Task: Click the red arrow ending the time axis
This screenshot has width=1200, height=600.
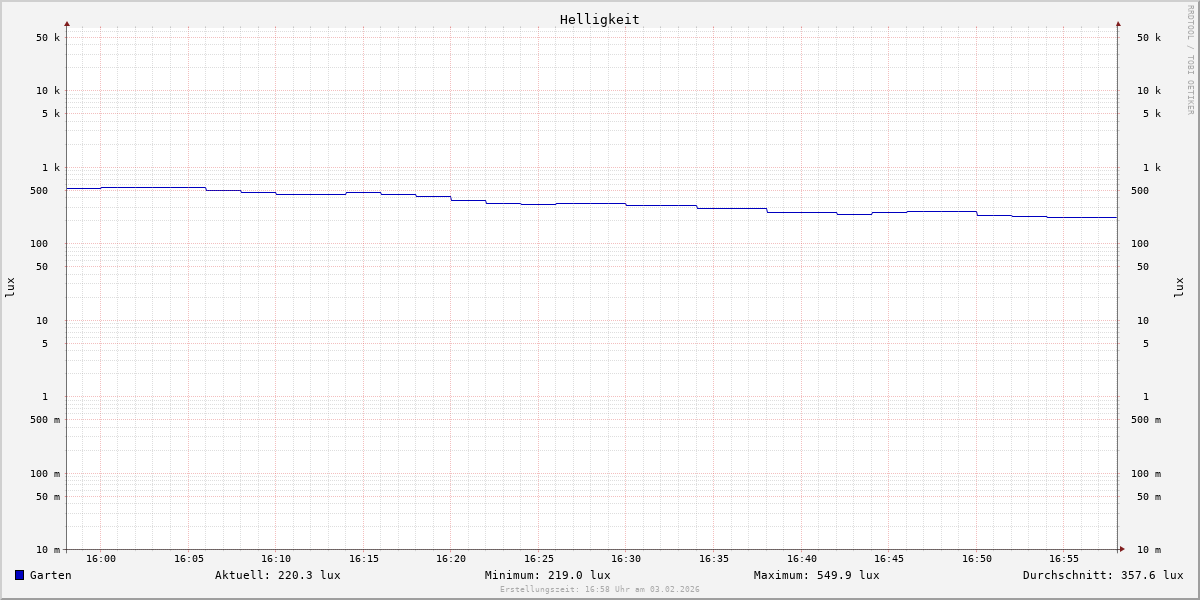Action: [x=1122, y=549]
